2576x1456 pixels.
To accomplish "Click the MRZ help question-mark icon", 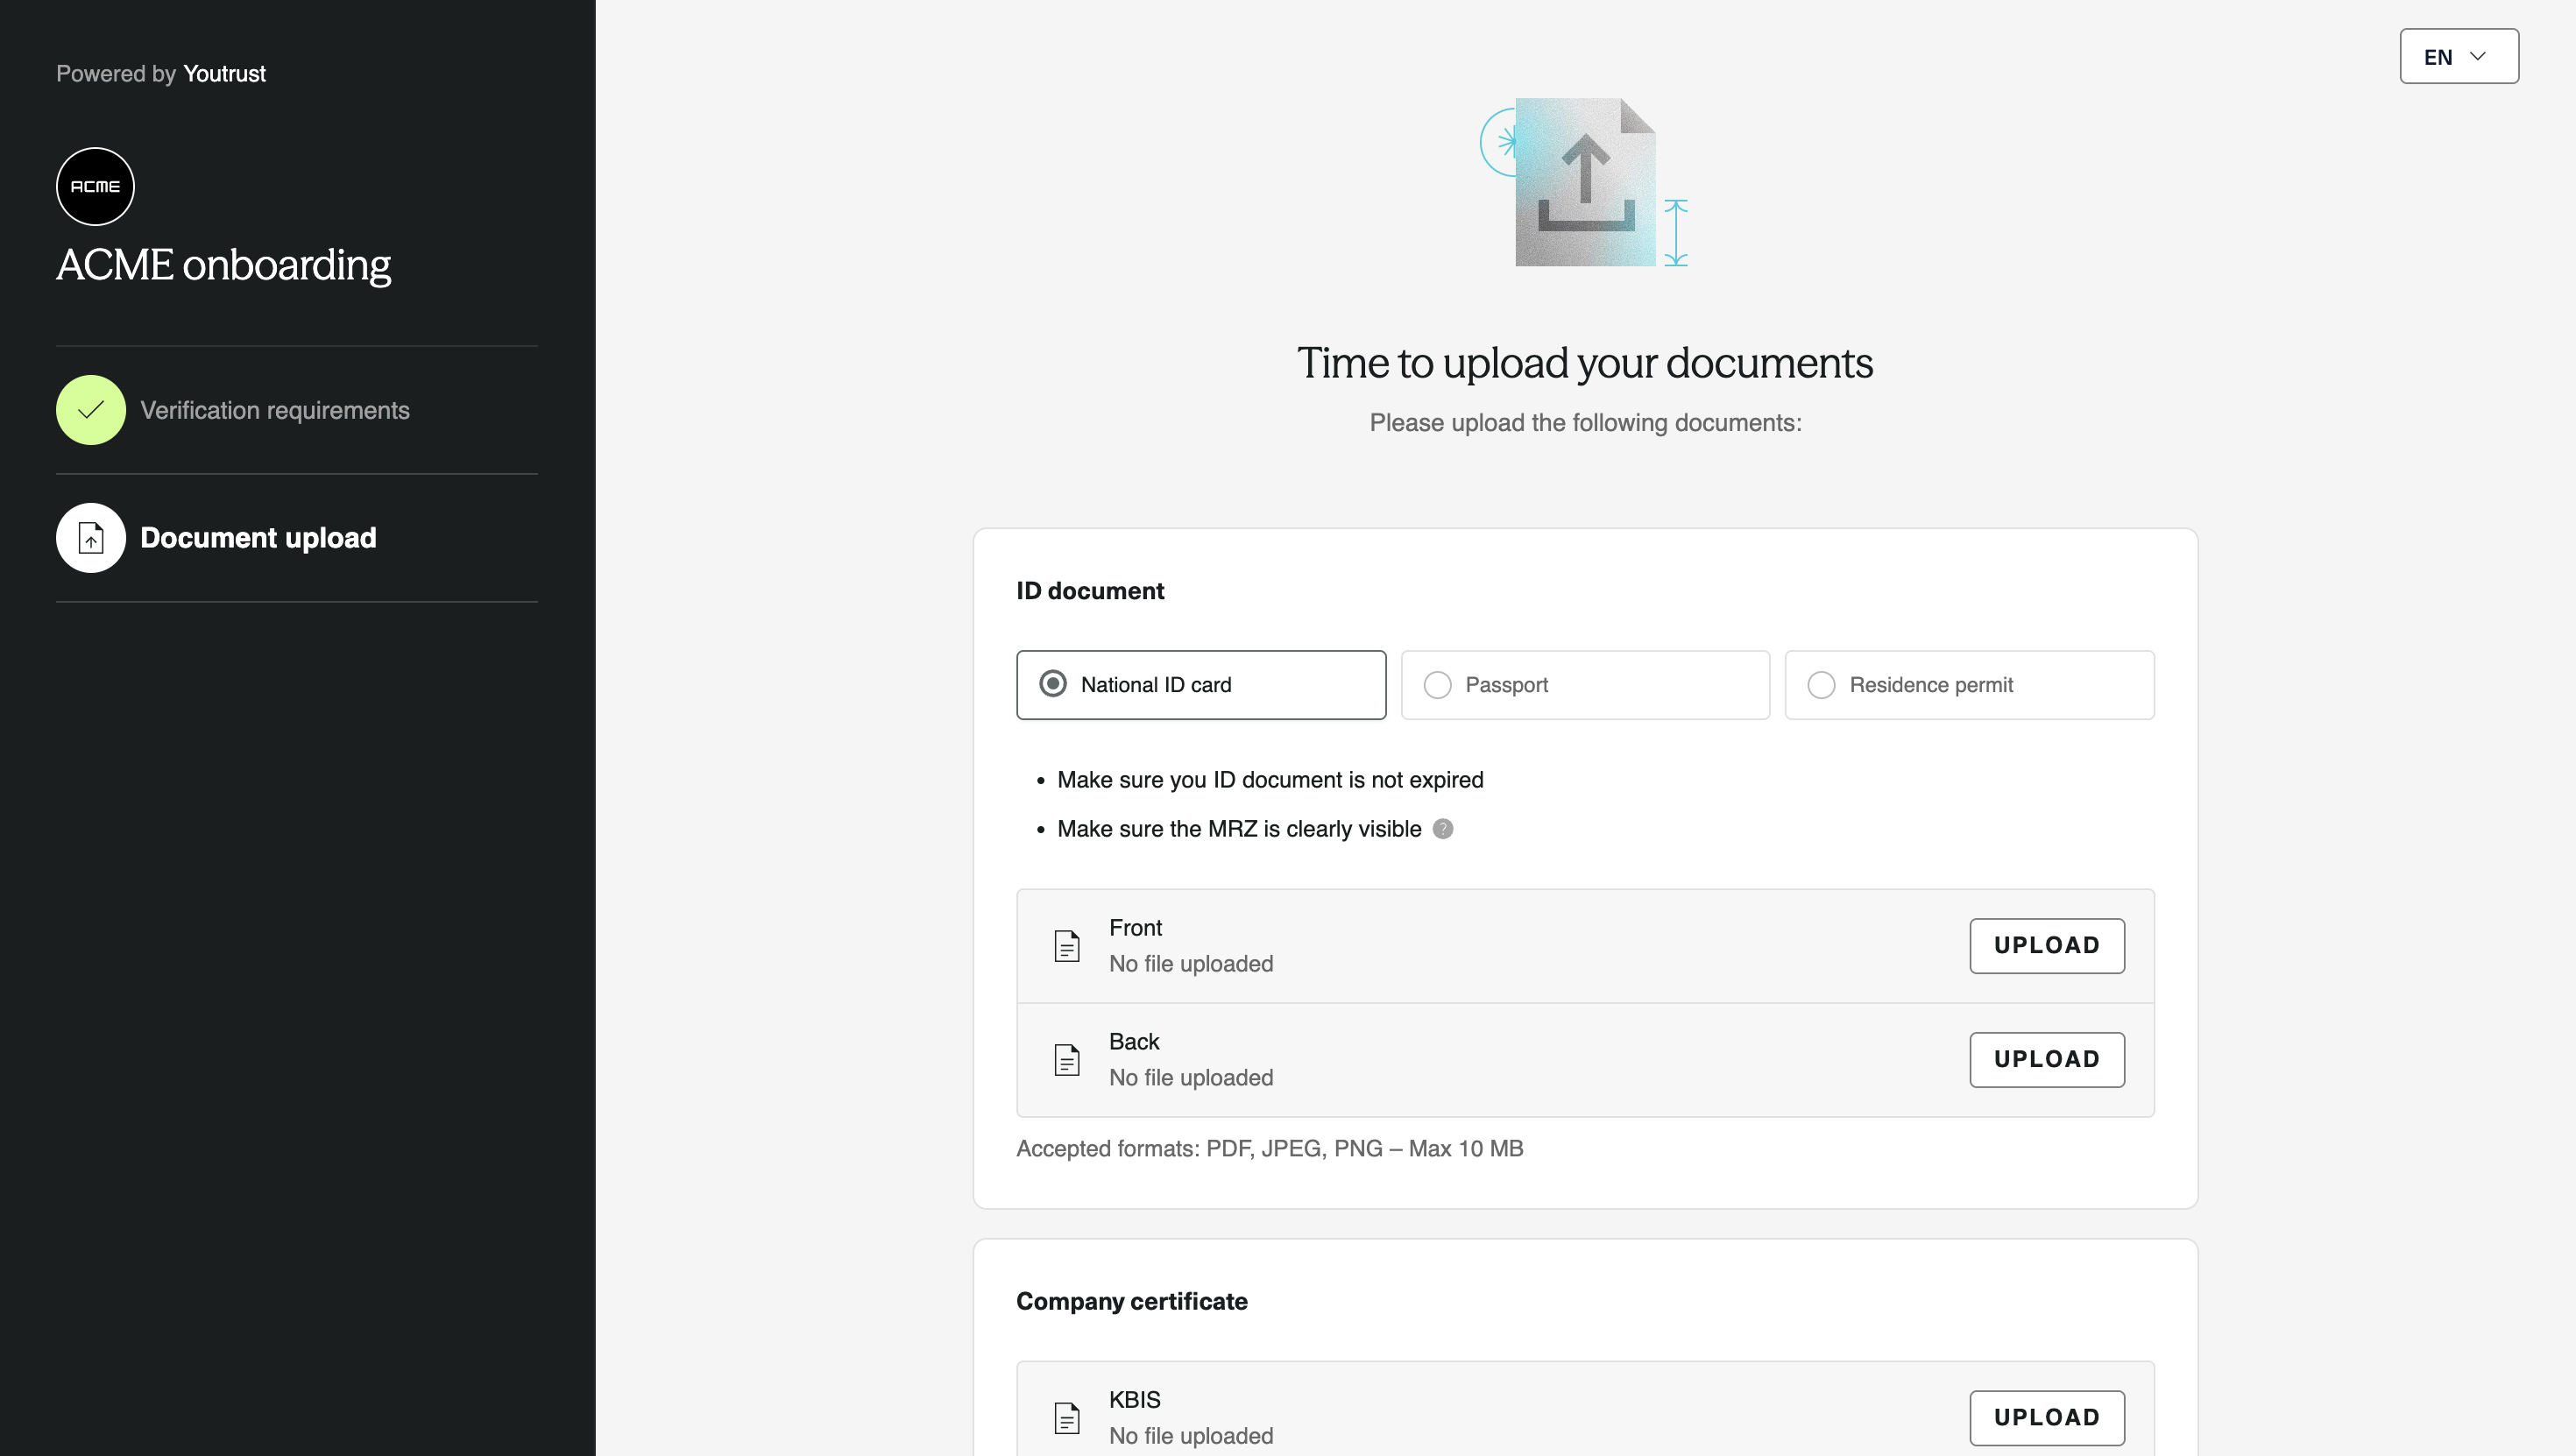I will (x=1442, y=829).
